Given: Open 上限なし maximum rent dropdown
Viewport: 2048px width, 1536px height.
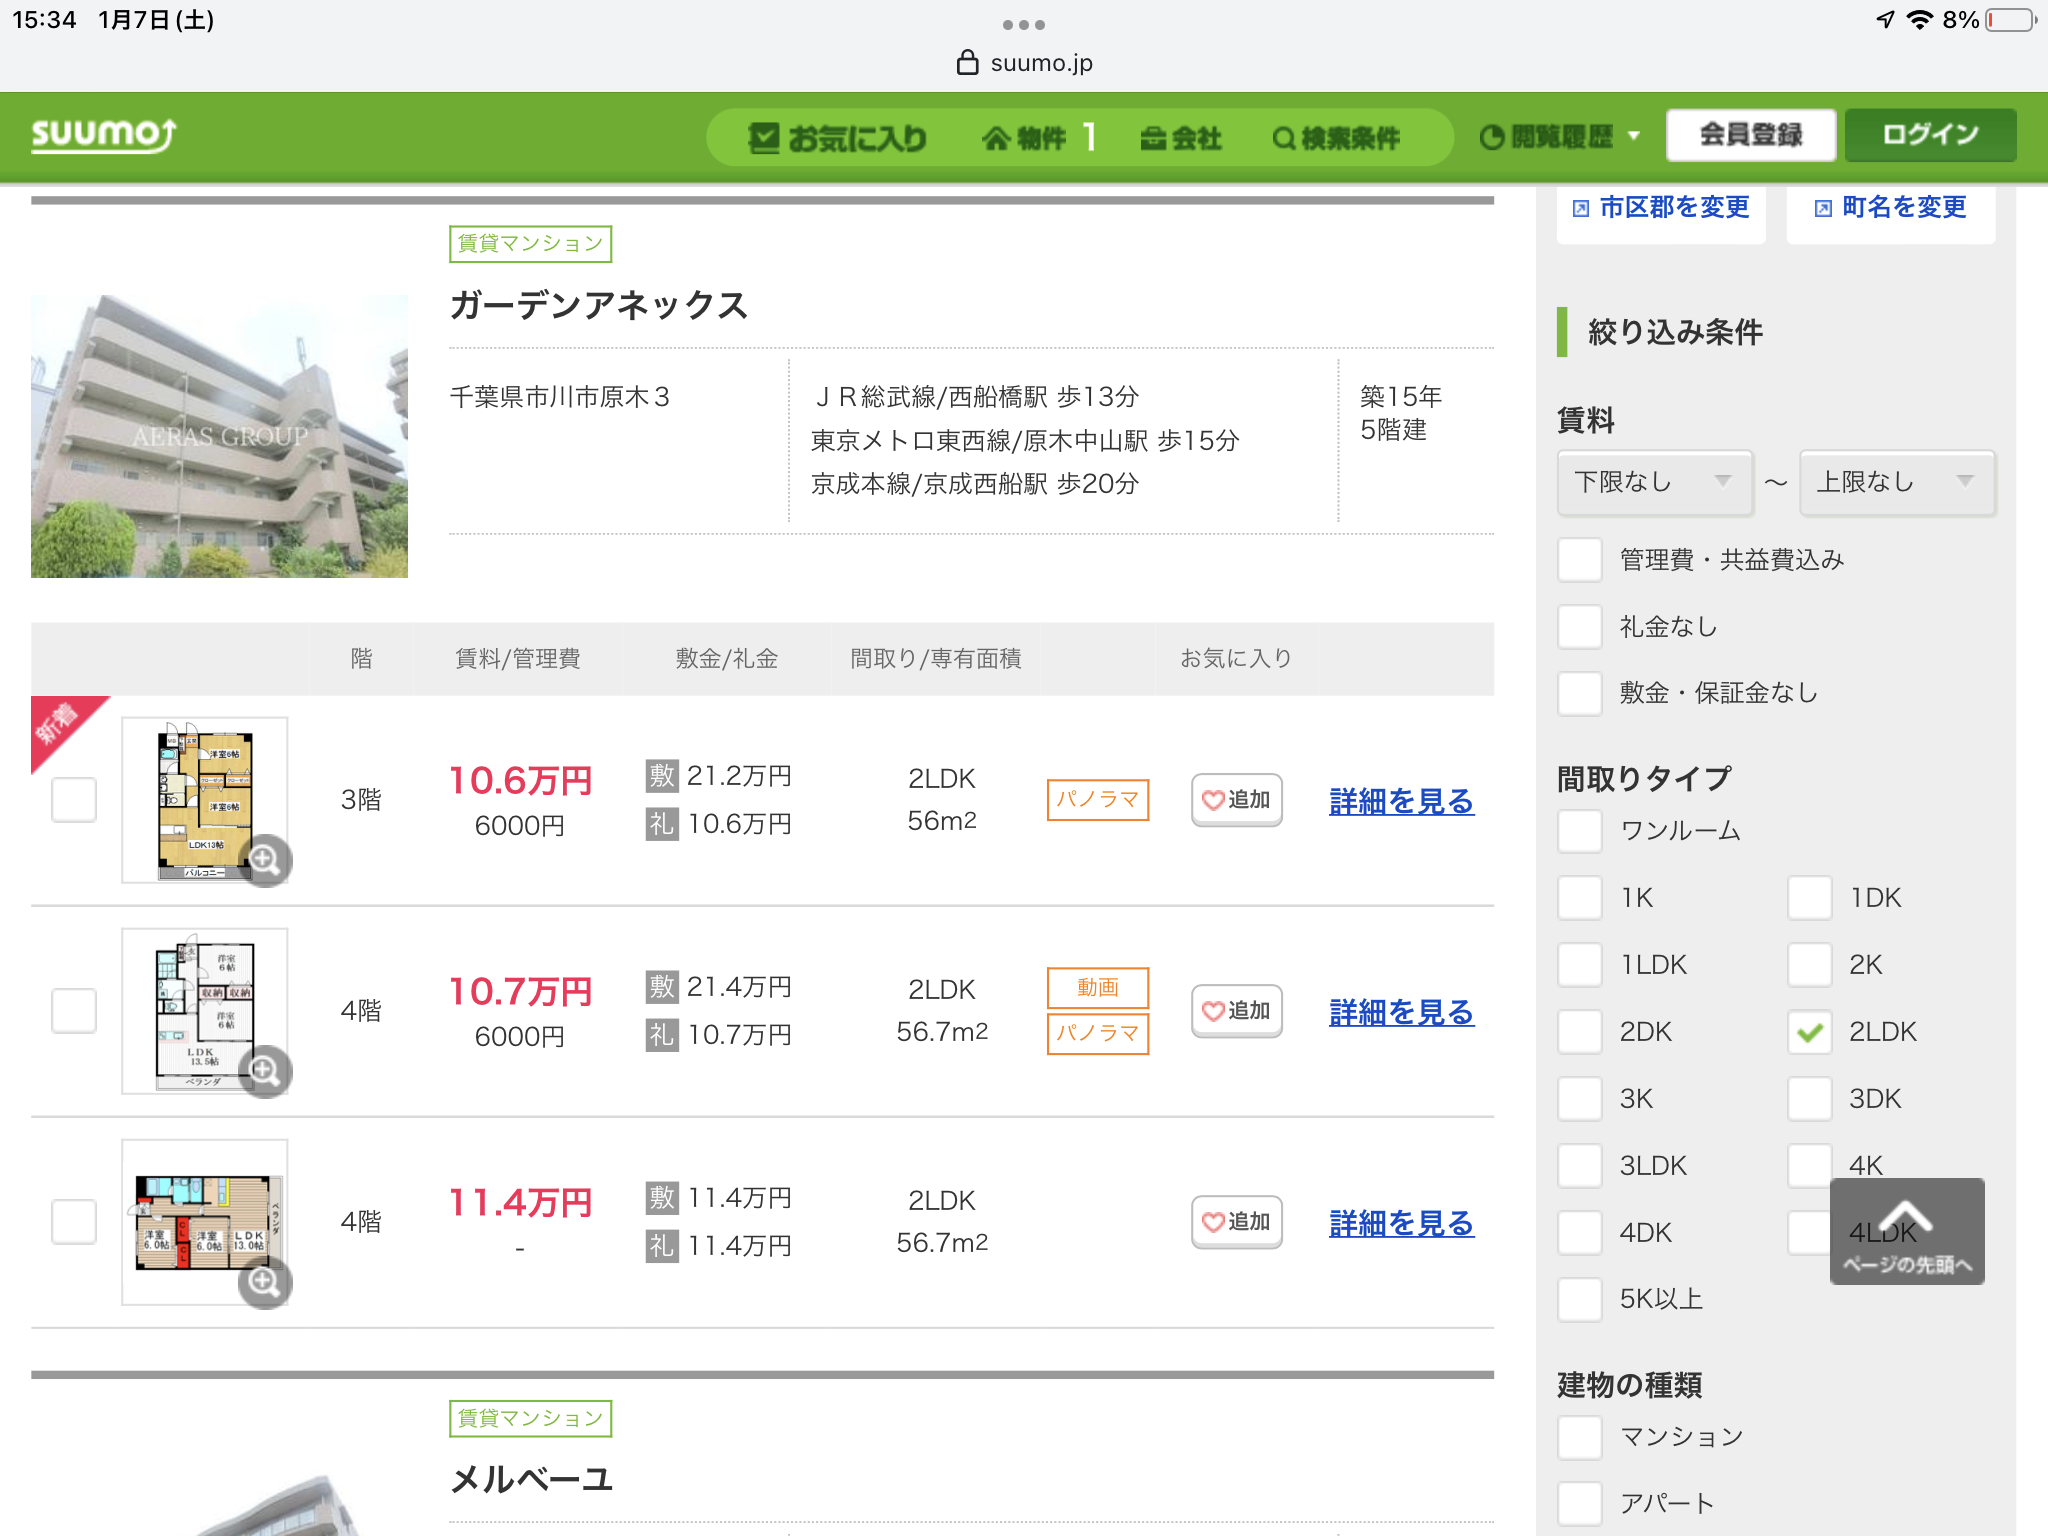Looking at the screenshot, I should point(1897,482).
